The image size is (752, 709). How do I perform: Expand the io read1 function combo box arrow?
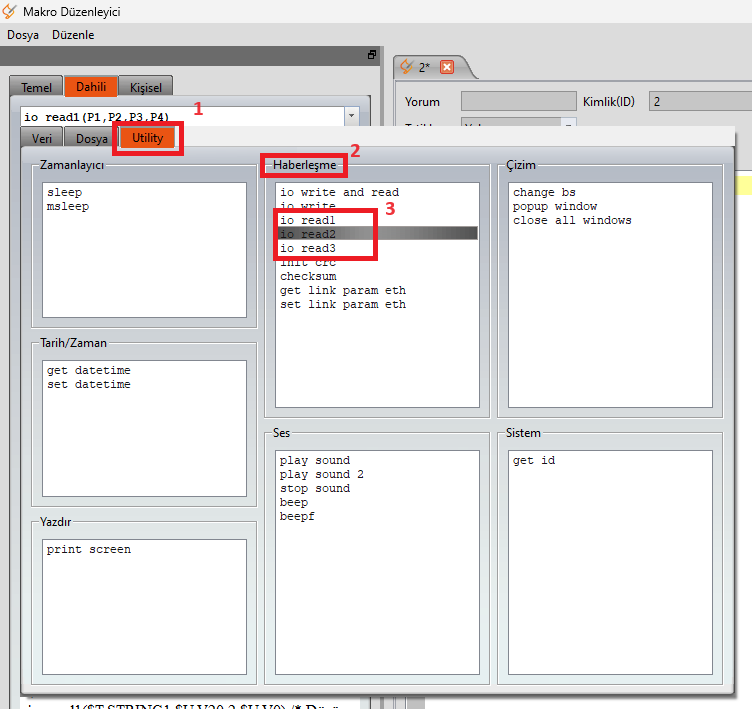coord(351,116)
